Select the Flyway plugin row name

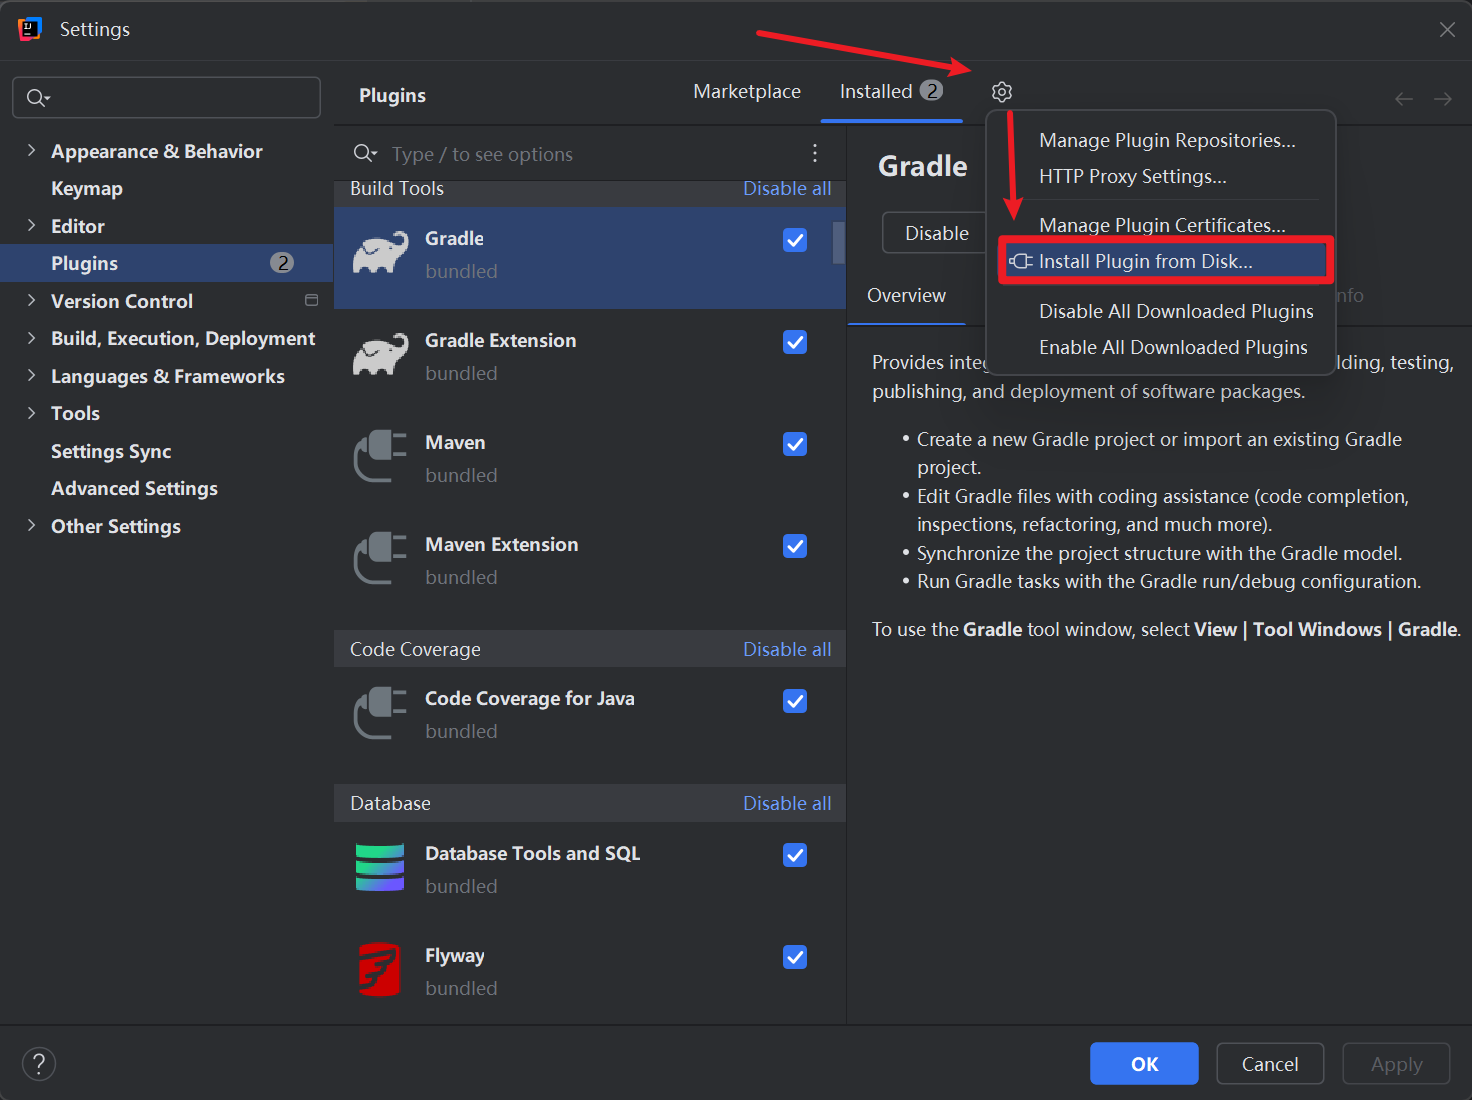(x=455, y=955)
